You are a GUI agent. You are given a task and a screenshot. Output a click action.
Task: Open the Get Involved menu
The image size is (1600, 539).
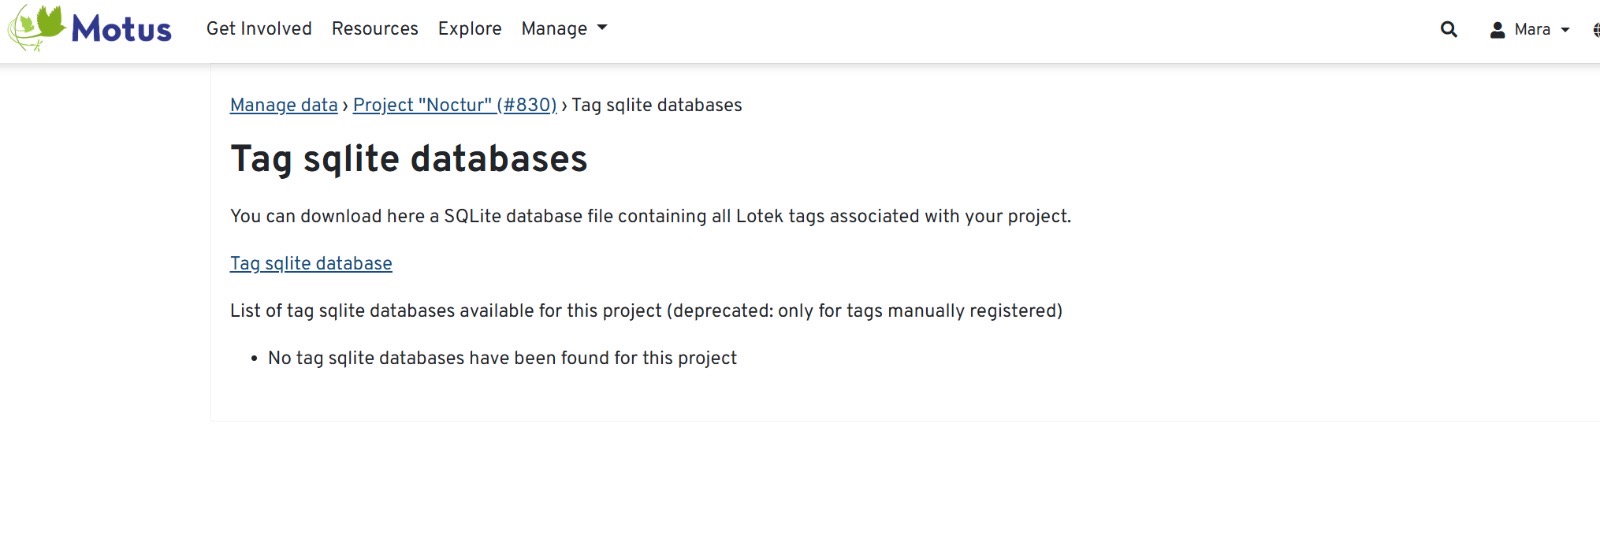coord(259,29)
